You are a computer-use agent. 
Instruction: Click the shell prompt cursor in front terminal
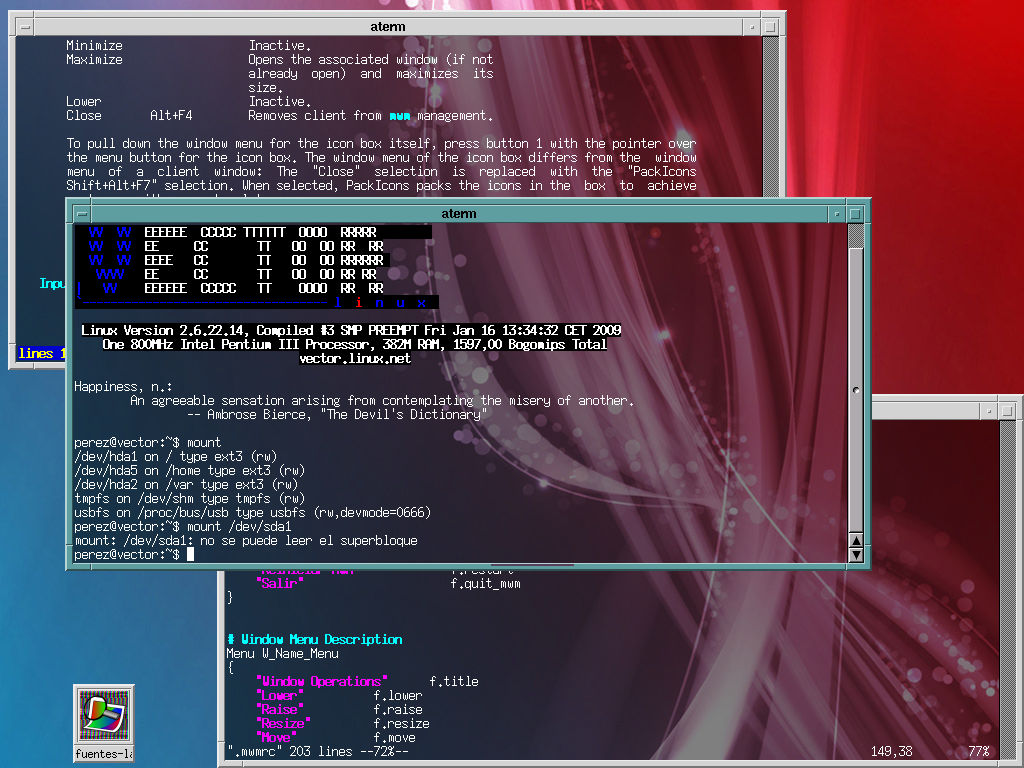pyautogui.click(x=190, y=554)
